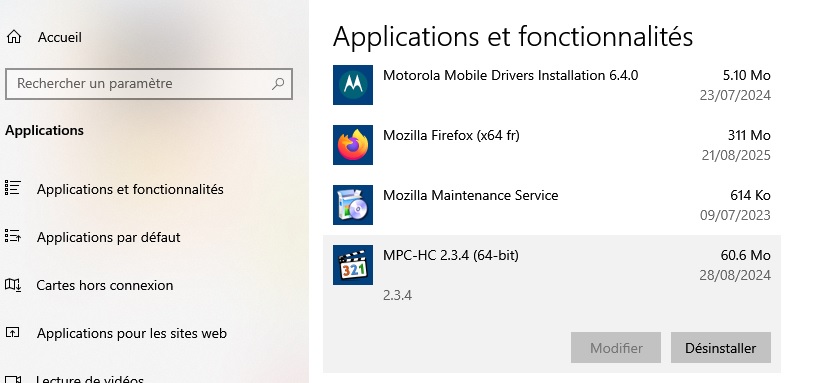
Task: Click the MPC-HC 321 clapperboard icon
Action: 353,265
